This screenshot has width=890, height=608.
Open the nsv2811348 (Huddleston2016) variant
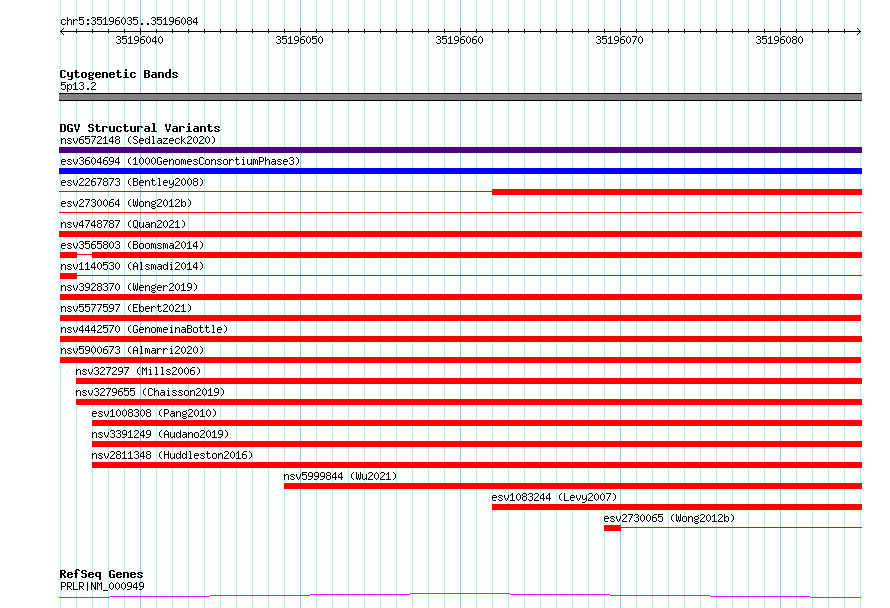pyautogui.click(x=172, y=455)
